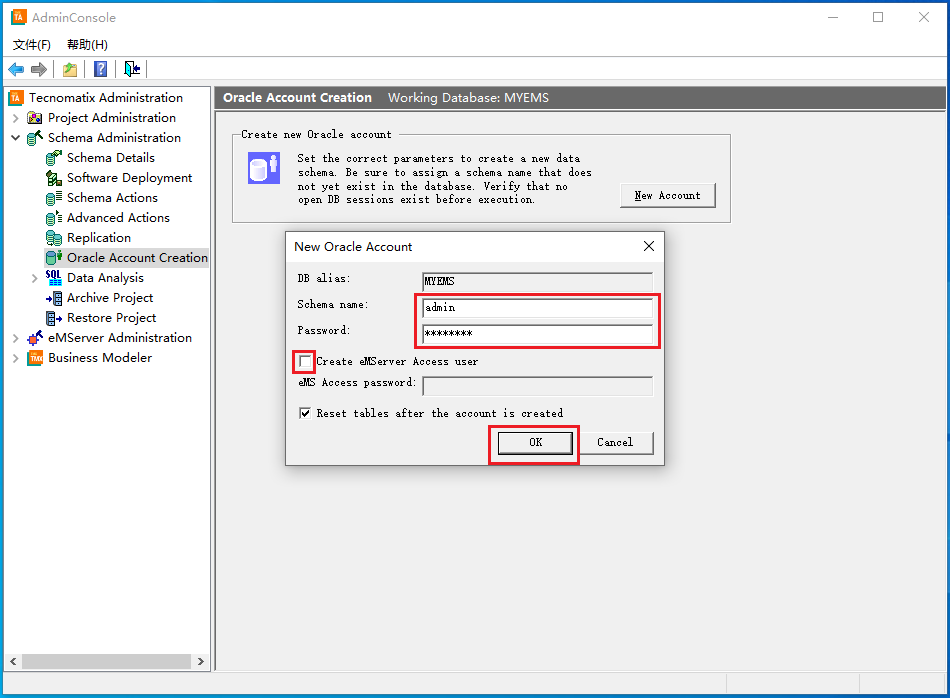The height and width of the screenshot is (698, 950).
Task: Uncheck Reset tables after account is created
Action: pos(305,413)
